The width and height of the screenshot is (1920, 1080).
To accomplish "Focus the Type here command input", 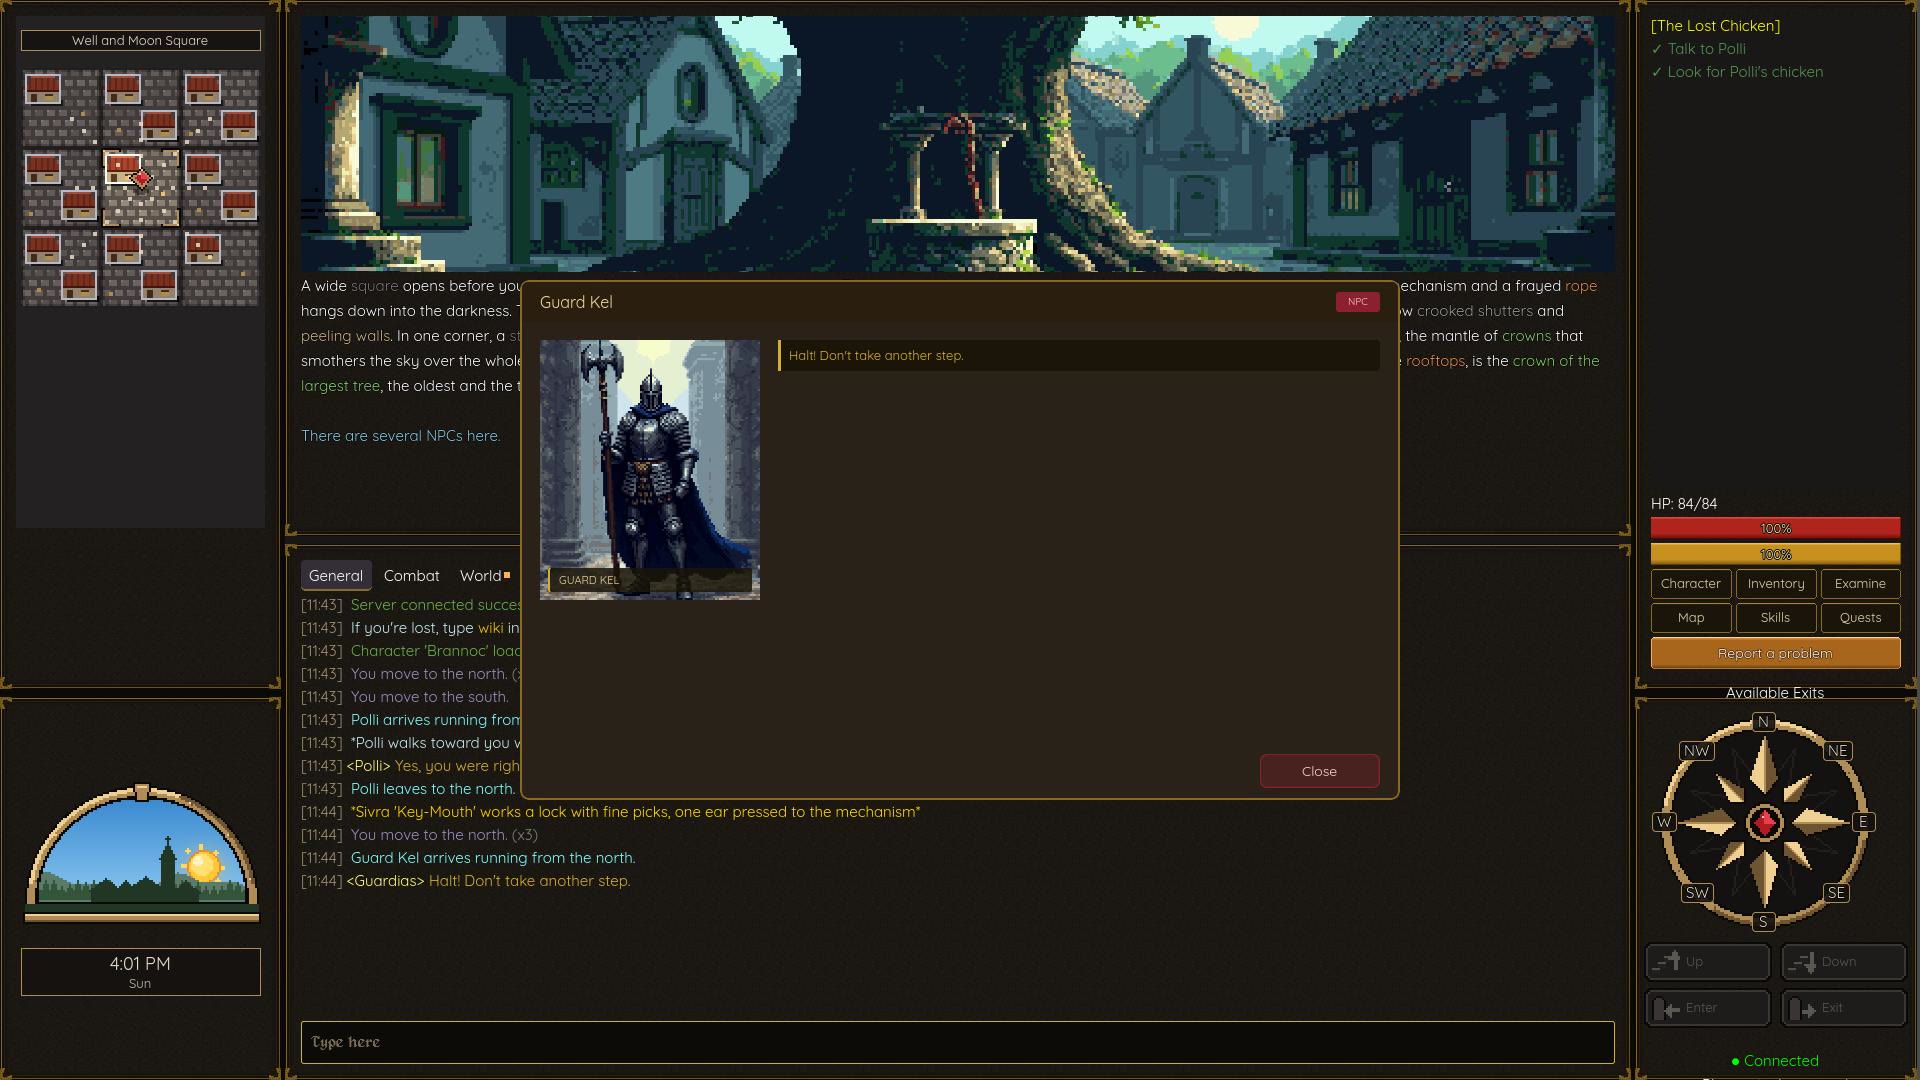I will pos(957,1042).
